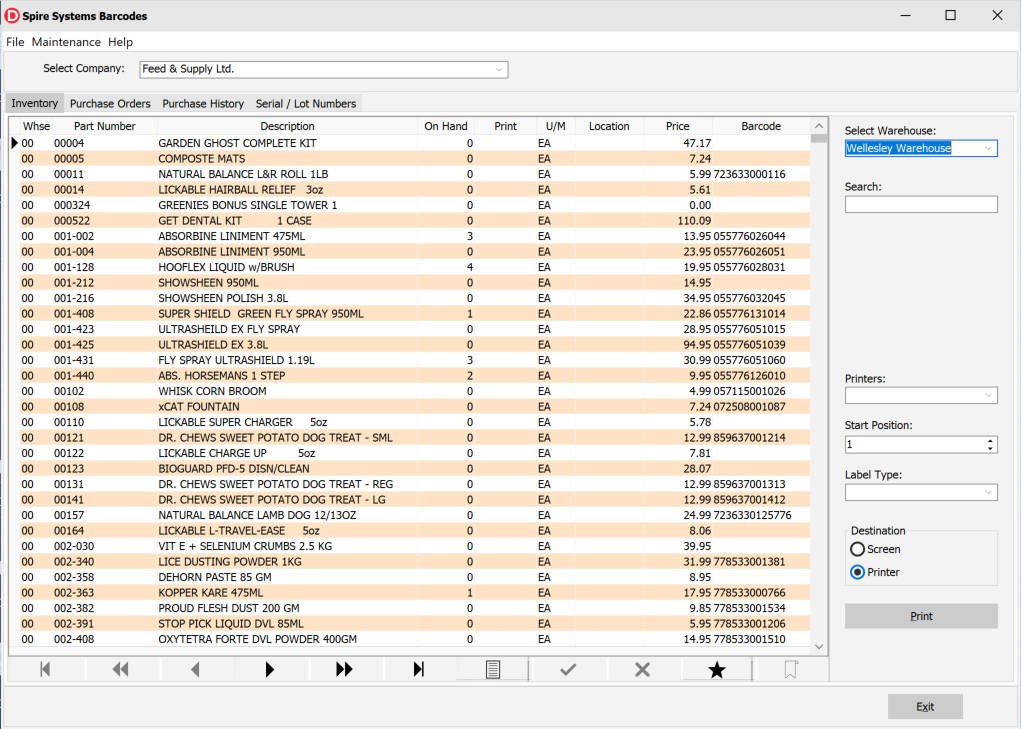The image size is (1021, 729).
Task: Select row GARDEN GHOST COMPLETE KIT
Action: pos(415,143)
